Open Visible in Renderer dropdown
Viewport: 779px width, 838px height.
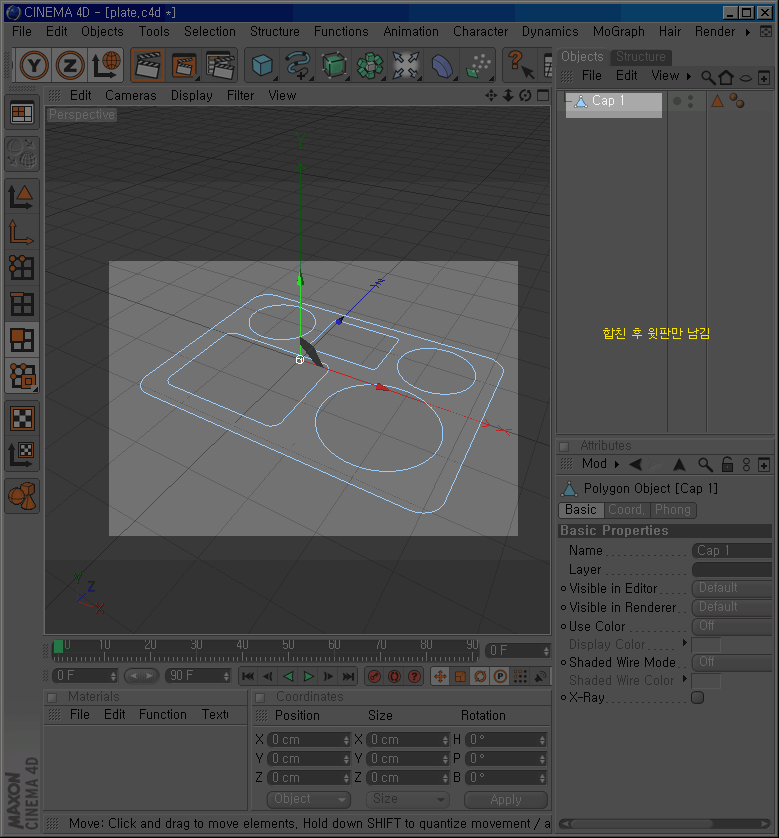pos(732,607)
